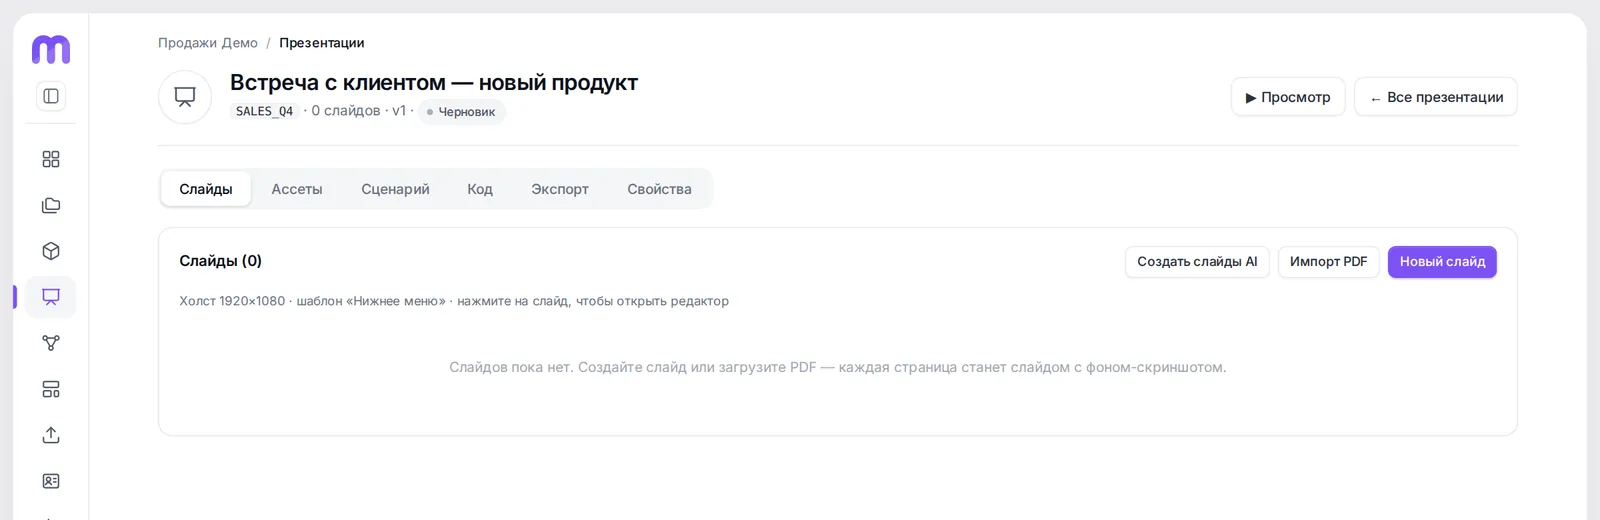Click the presentation title Встреча с клиентом

click(434, 83)
